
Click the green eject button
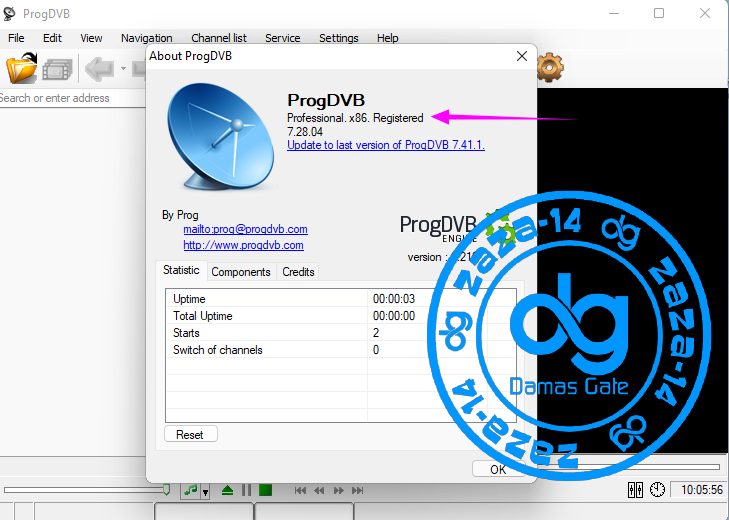pos(227,490)
